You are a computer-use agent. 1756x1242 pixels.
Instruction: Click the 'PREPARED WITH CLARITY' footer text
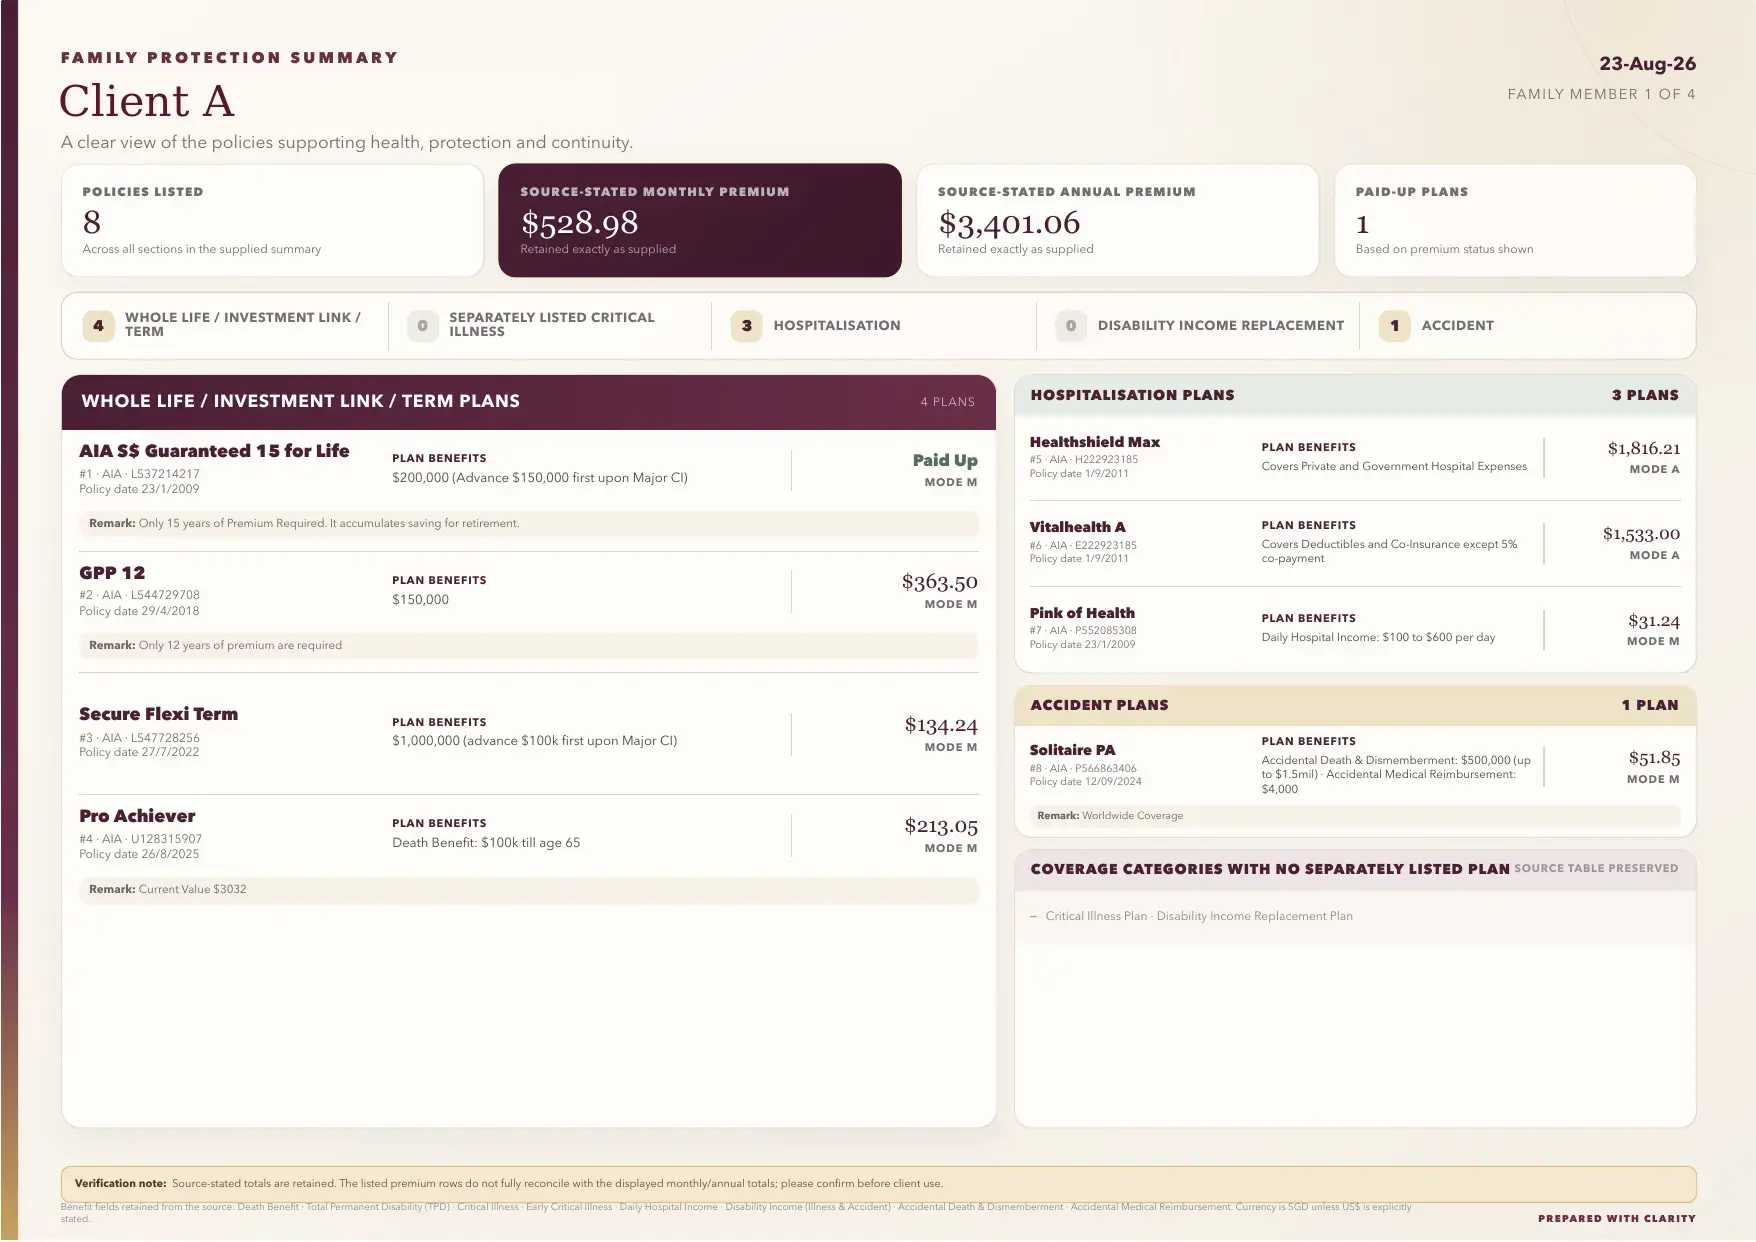[1617, 1219]
